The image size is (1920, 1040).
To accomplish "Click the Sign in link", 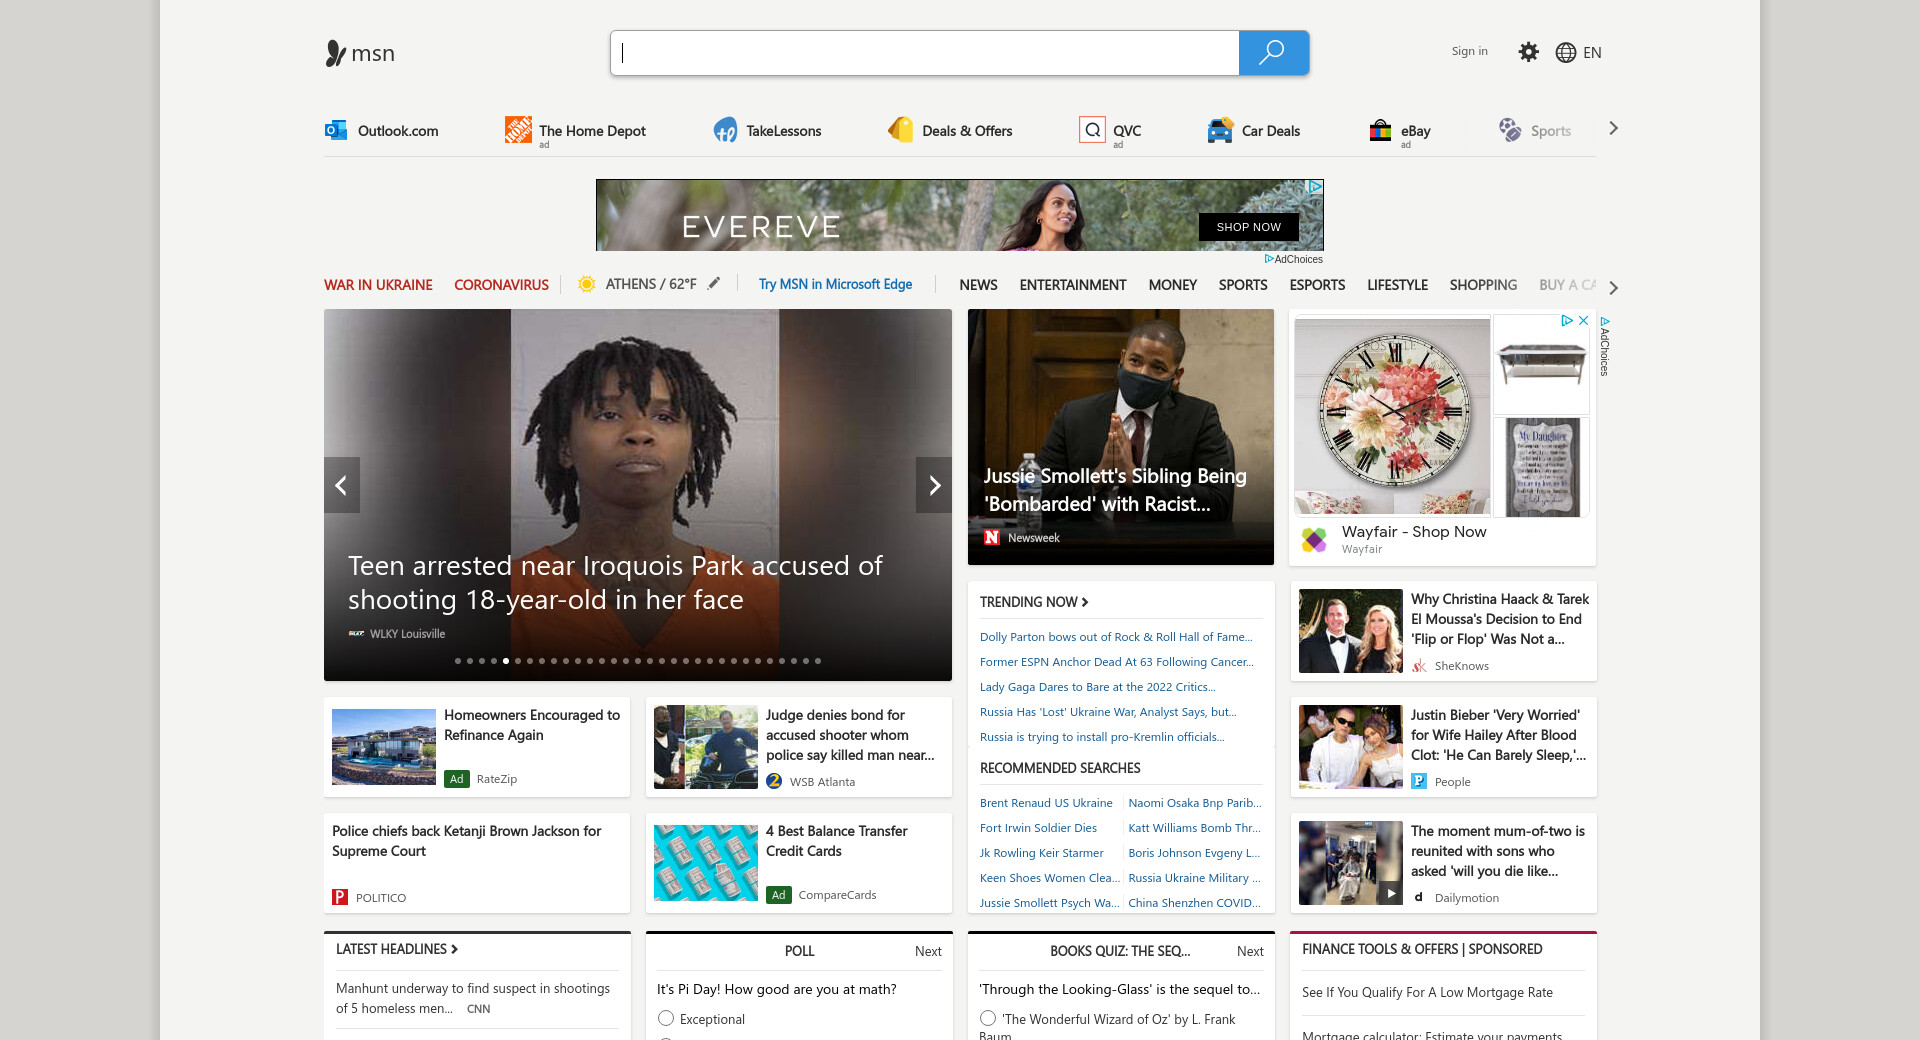I will click(1469, 51).
